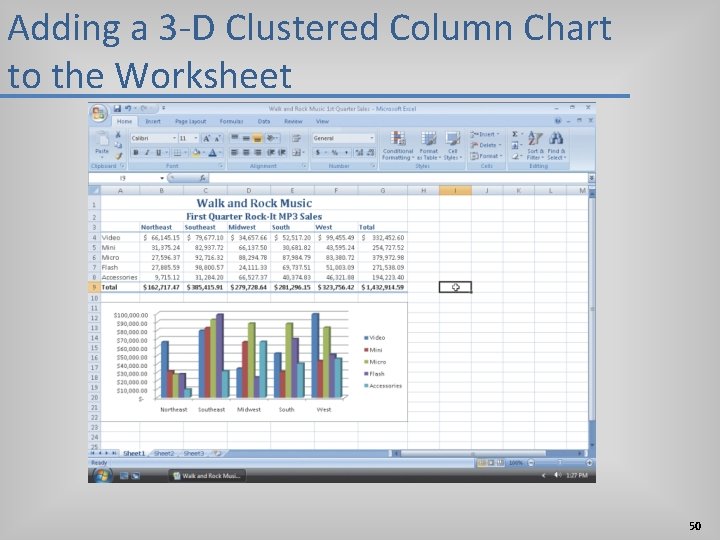
Task: Open the Calibri font name dropdown
Action: (x=174, y=138)
